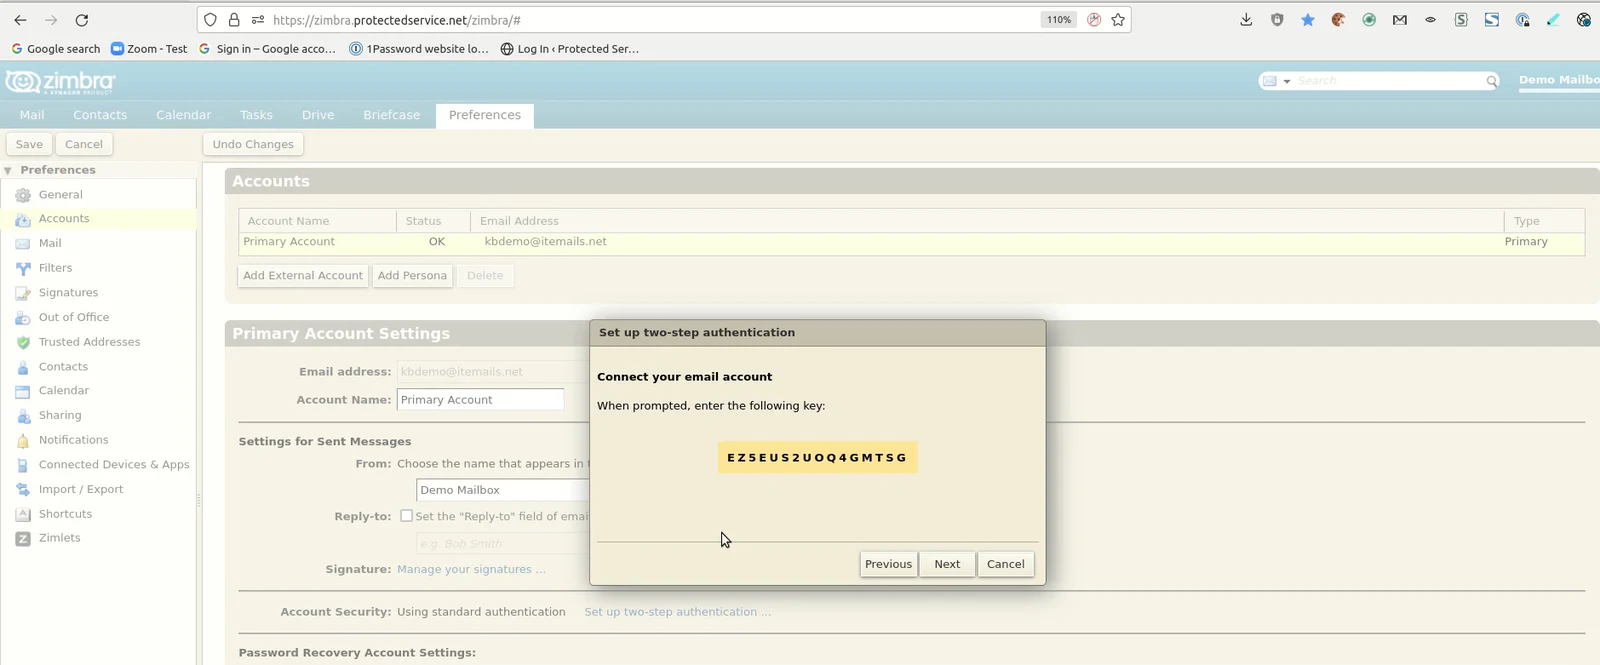The image size is (1600, 665).
Task: Open the Briefcase tab
Action: (x=391, y=115)
